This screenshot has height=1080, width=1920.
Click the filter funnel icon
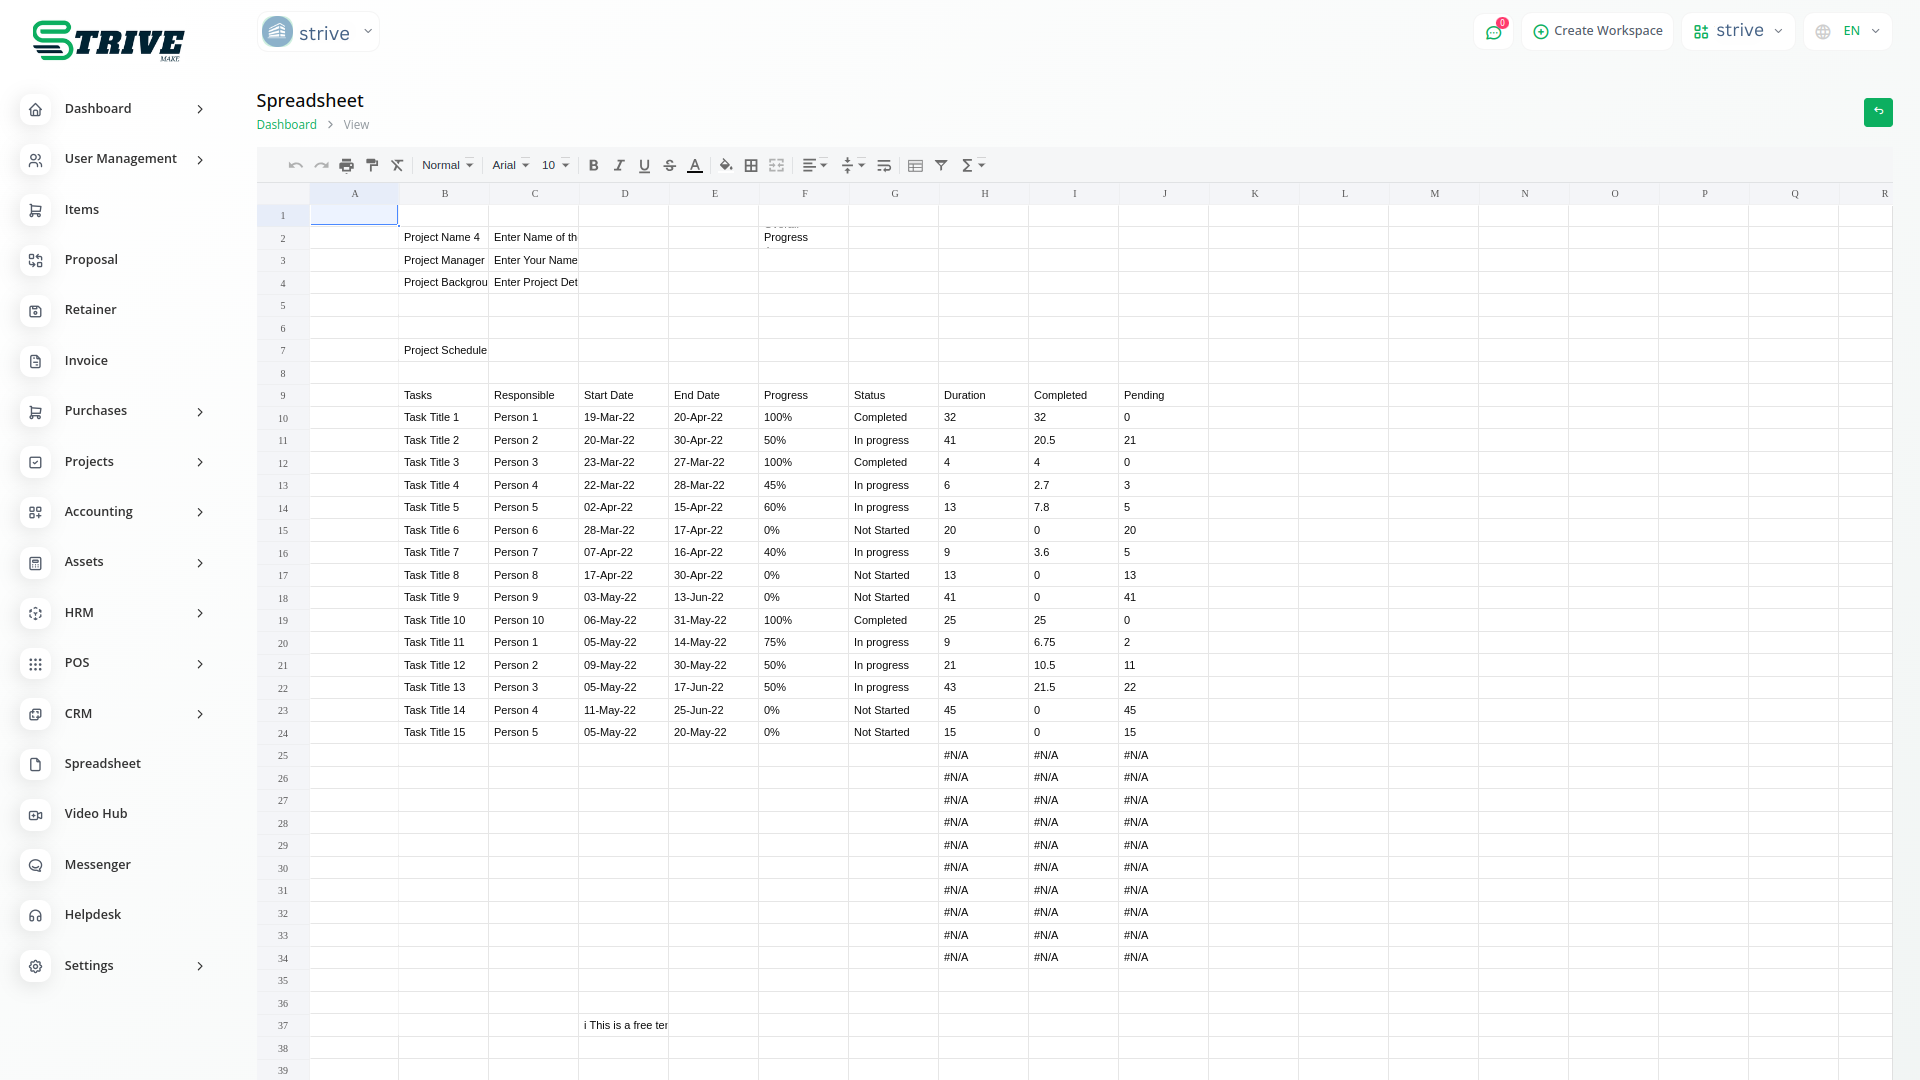tap(941, 166)
